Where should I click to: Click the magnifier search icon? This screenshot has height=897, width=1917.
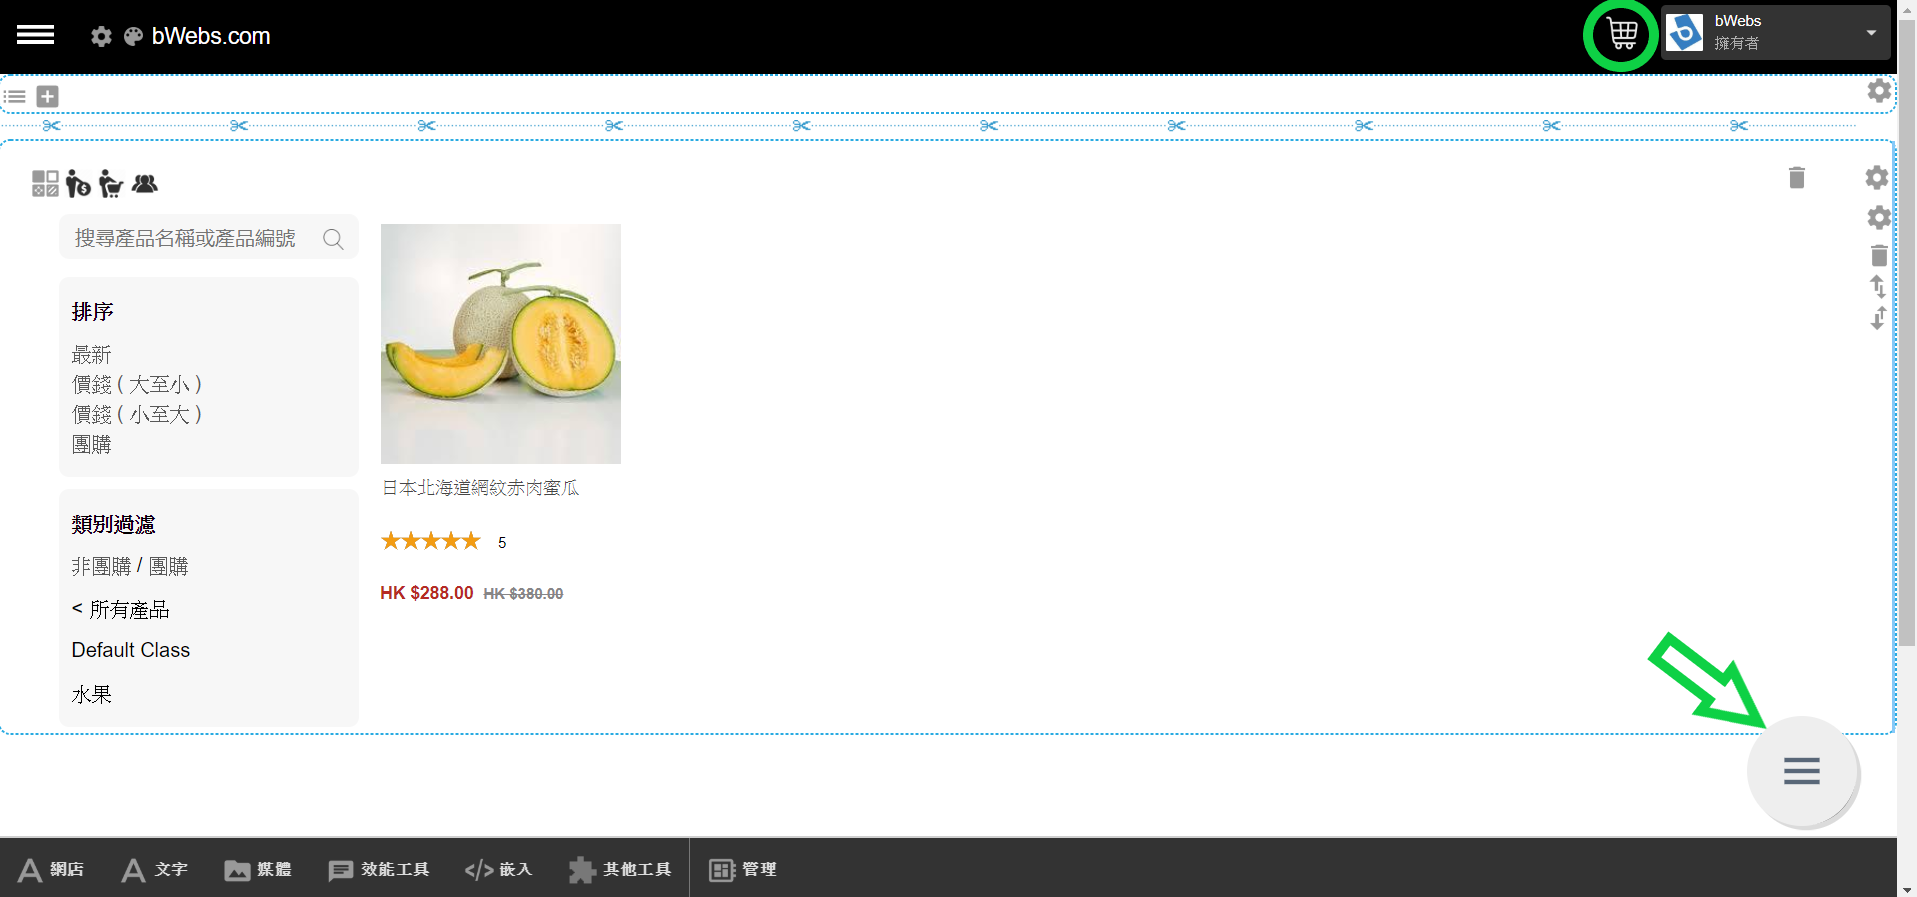333,239
